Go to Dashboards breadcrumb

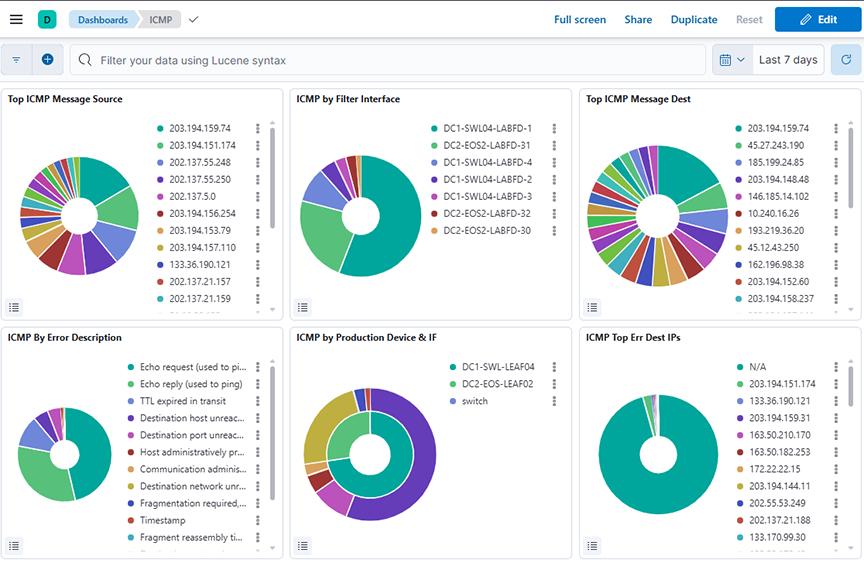click(x=103, y=19)
